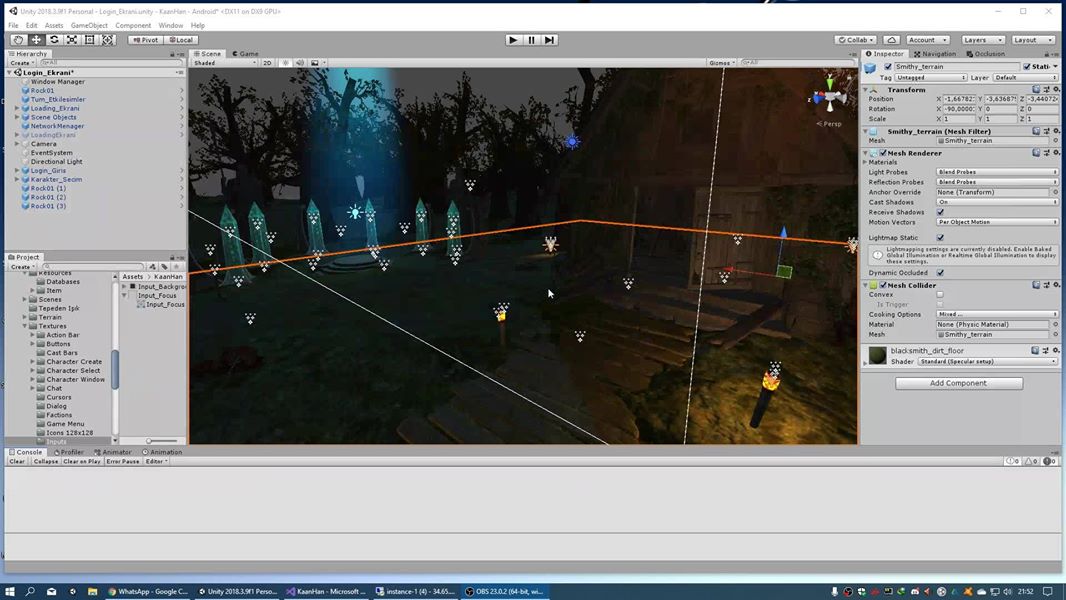Open the Assets menu
This screenshot has height=600, width=1066.
click(54, 25)
